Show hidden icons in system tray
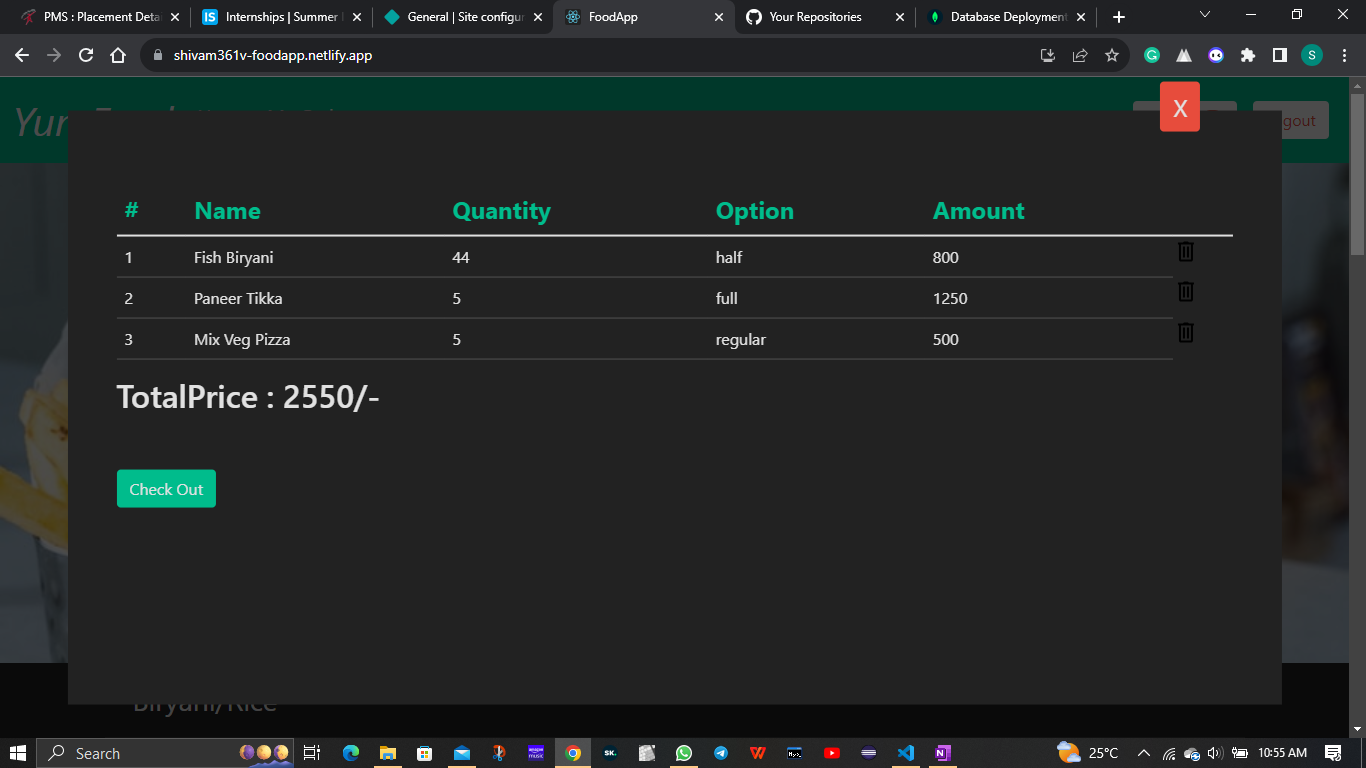This screenshot has height=768, width=1366. point(1141,753)
